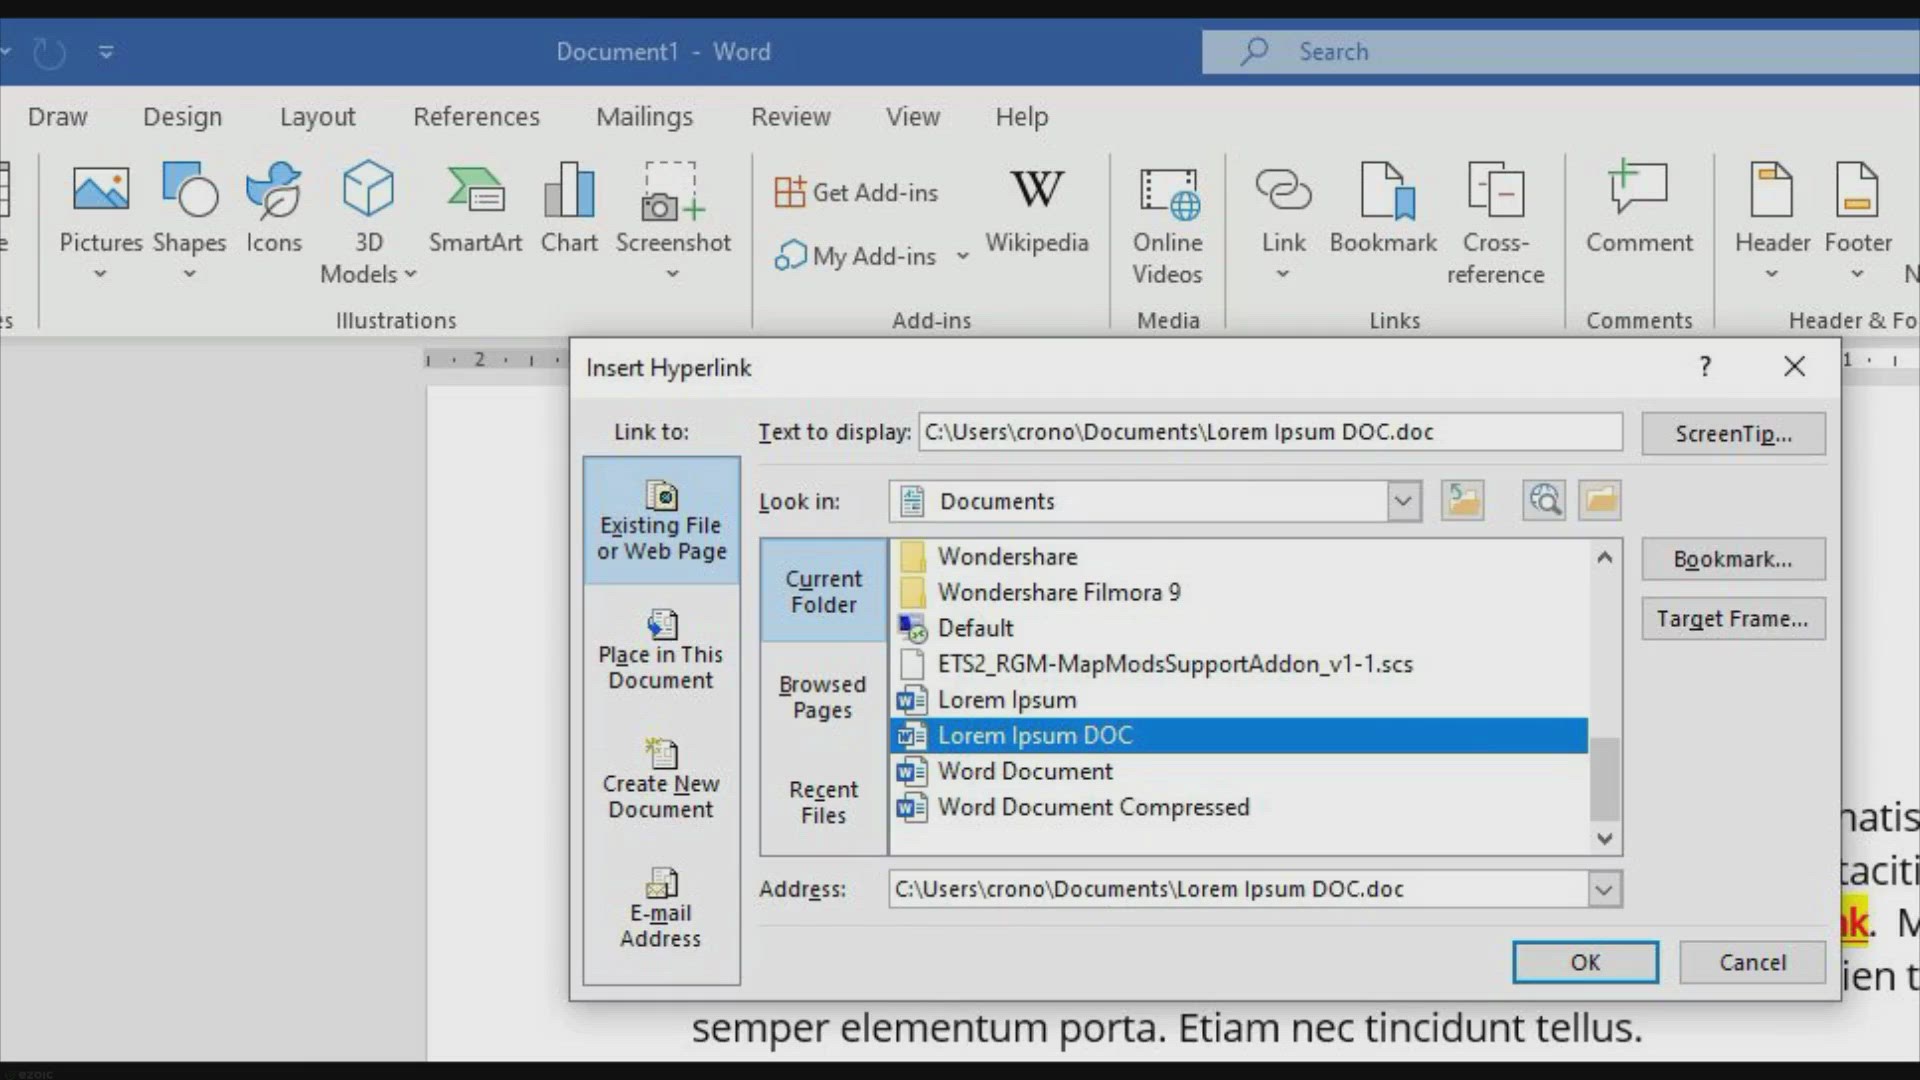Image resolution: width=1920 pixels, height=1080 pixels.
Task: Select Place in This Document
Action: [x=661, y=650]
